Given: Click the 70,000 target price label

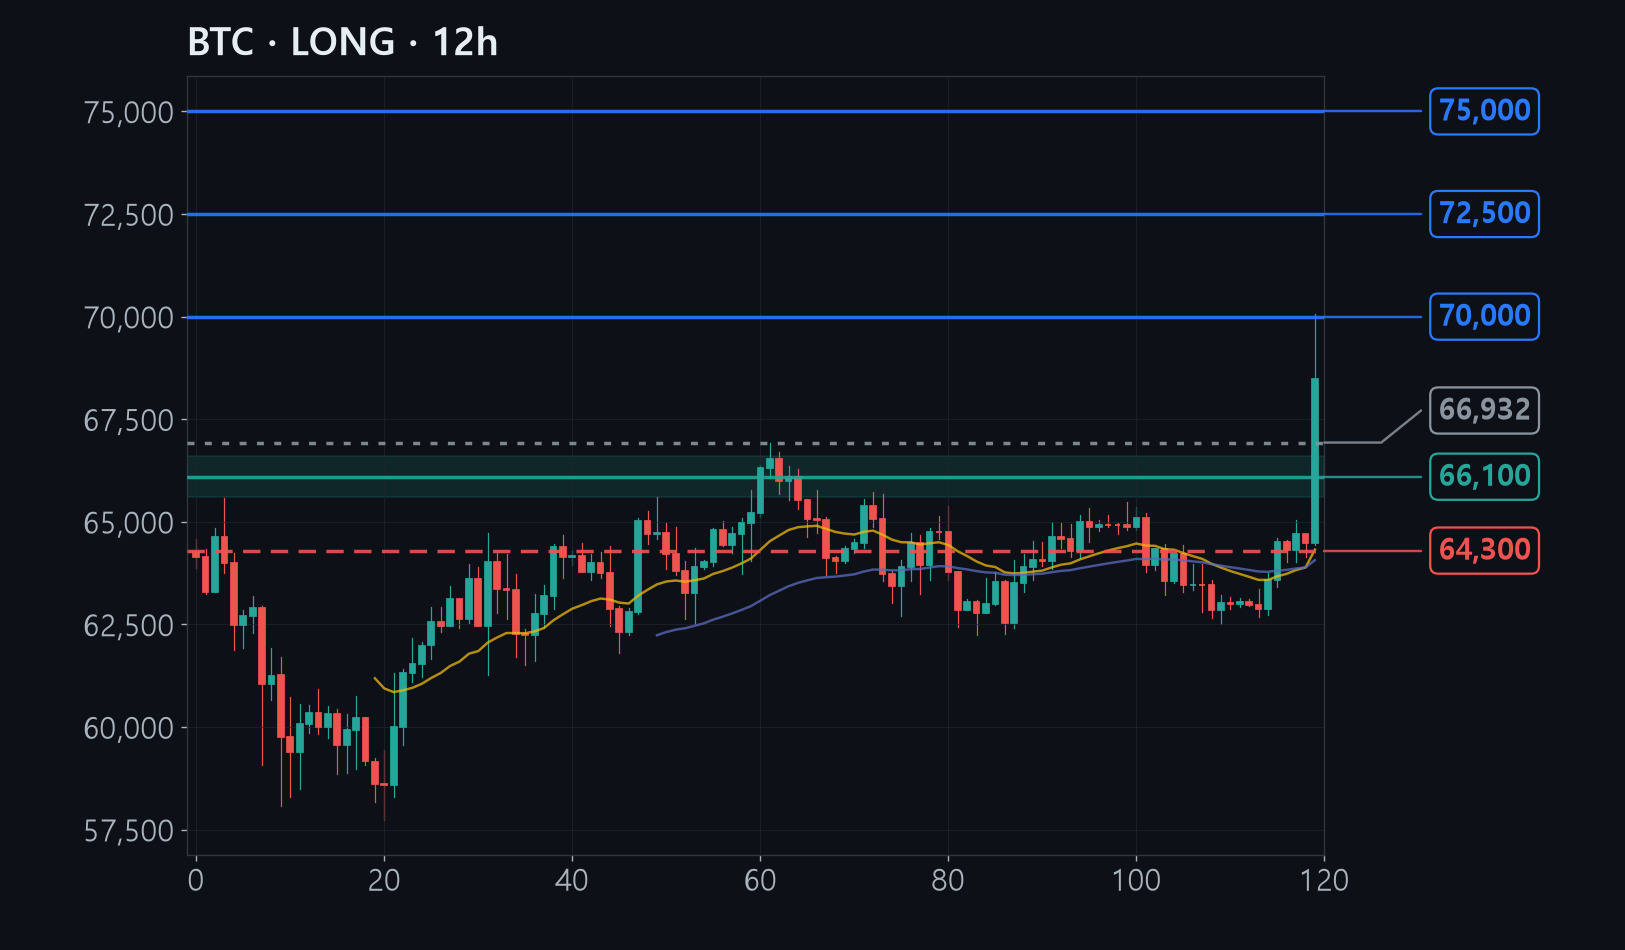Looking at the screenshot, I should [x=1484, y=317].
